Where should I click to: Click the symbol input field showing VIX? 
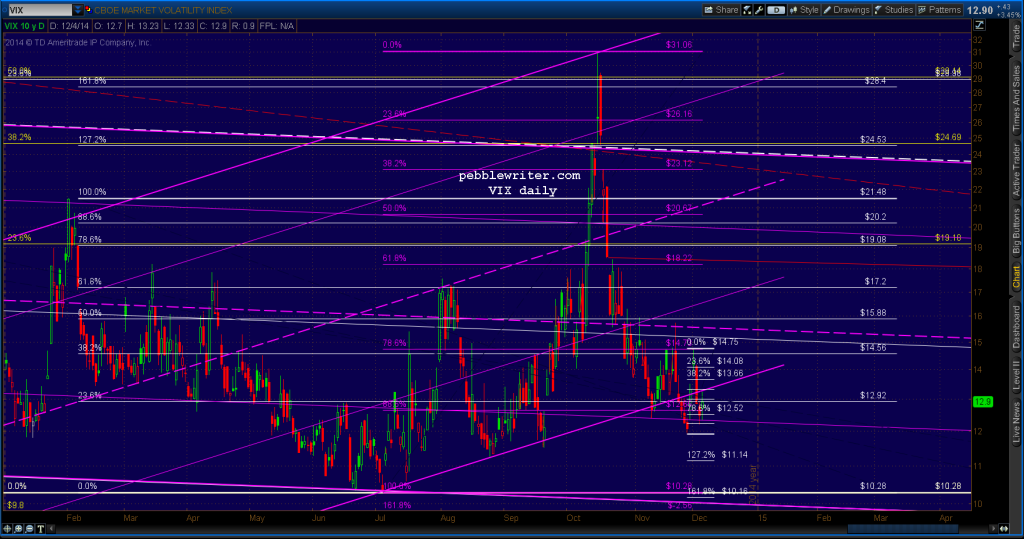click(x=40, y=10)
